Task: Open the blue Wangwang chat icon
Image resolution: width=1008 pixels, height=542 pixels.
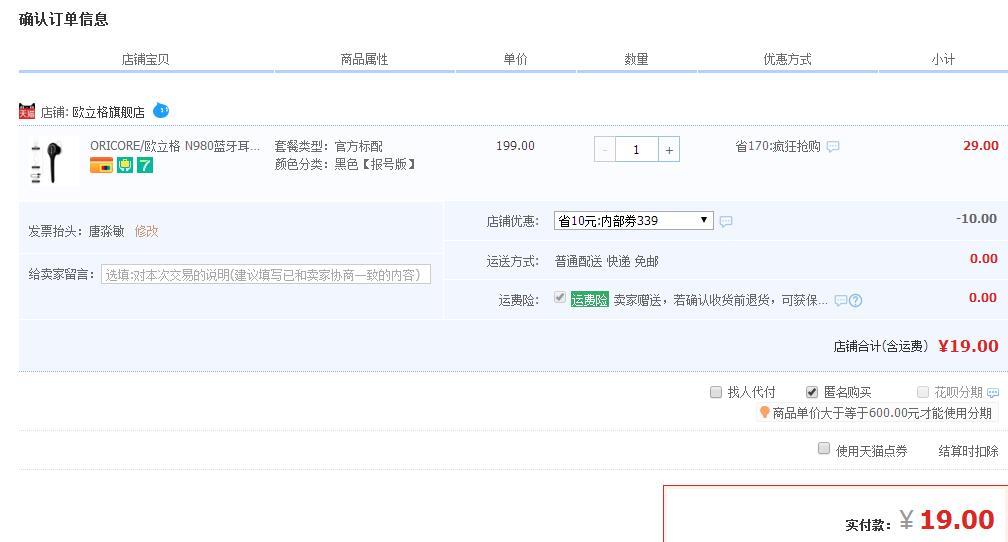Action: click(161, 111)
